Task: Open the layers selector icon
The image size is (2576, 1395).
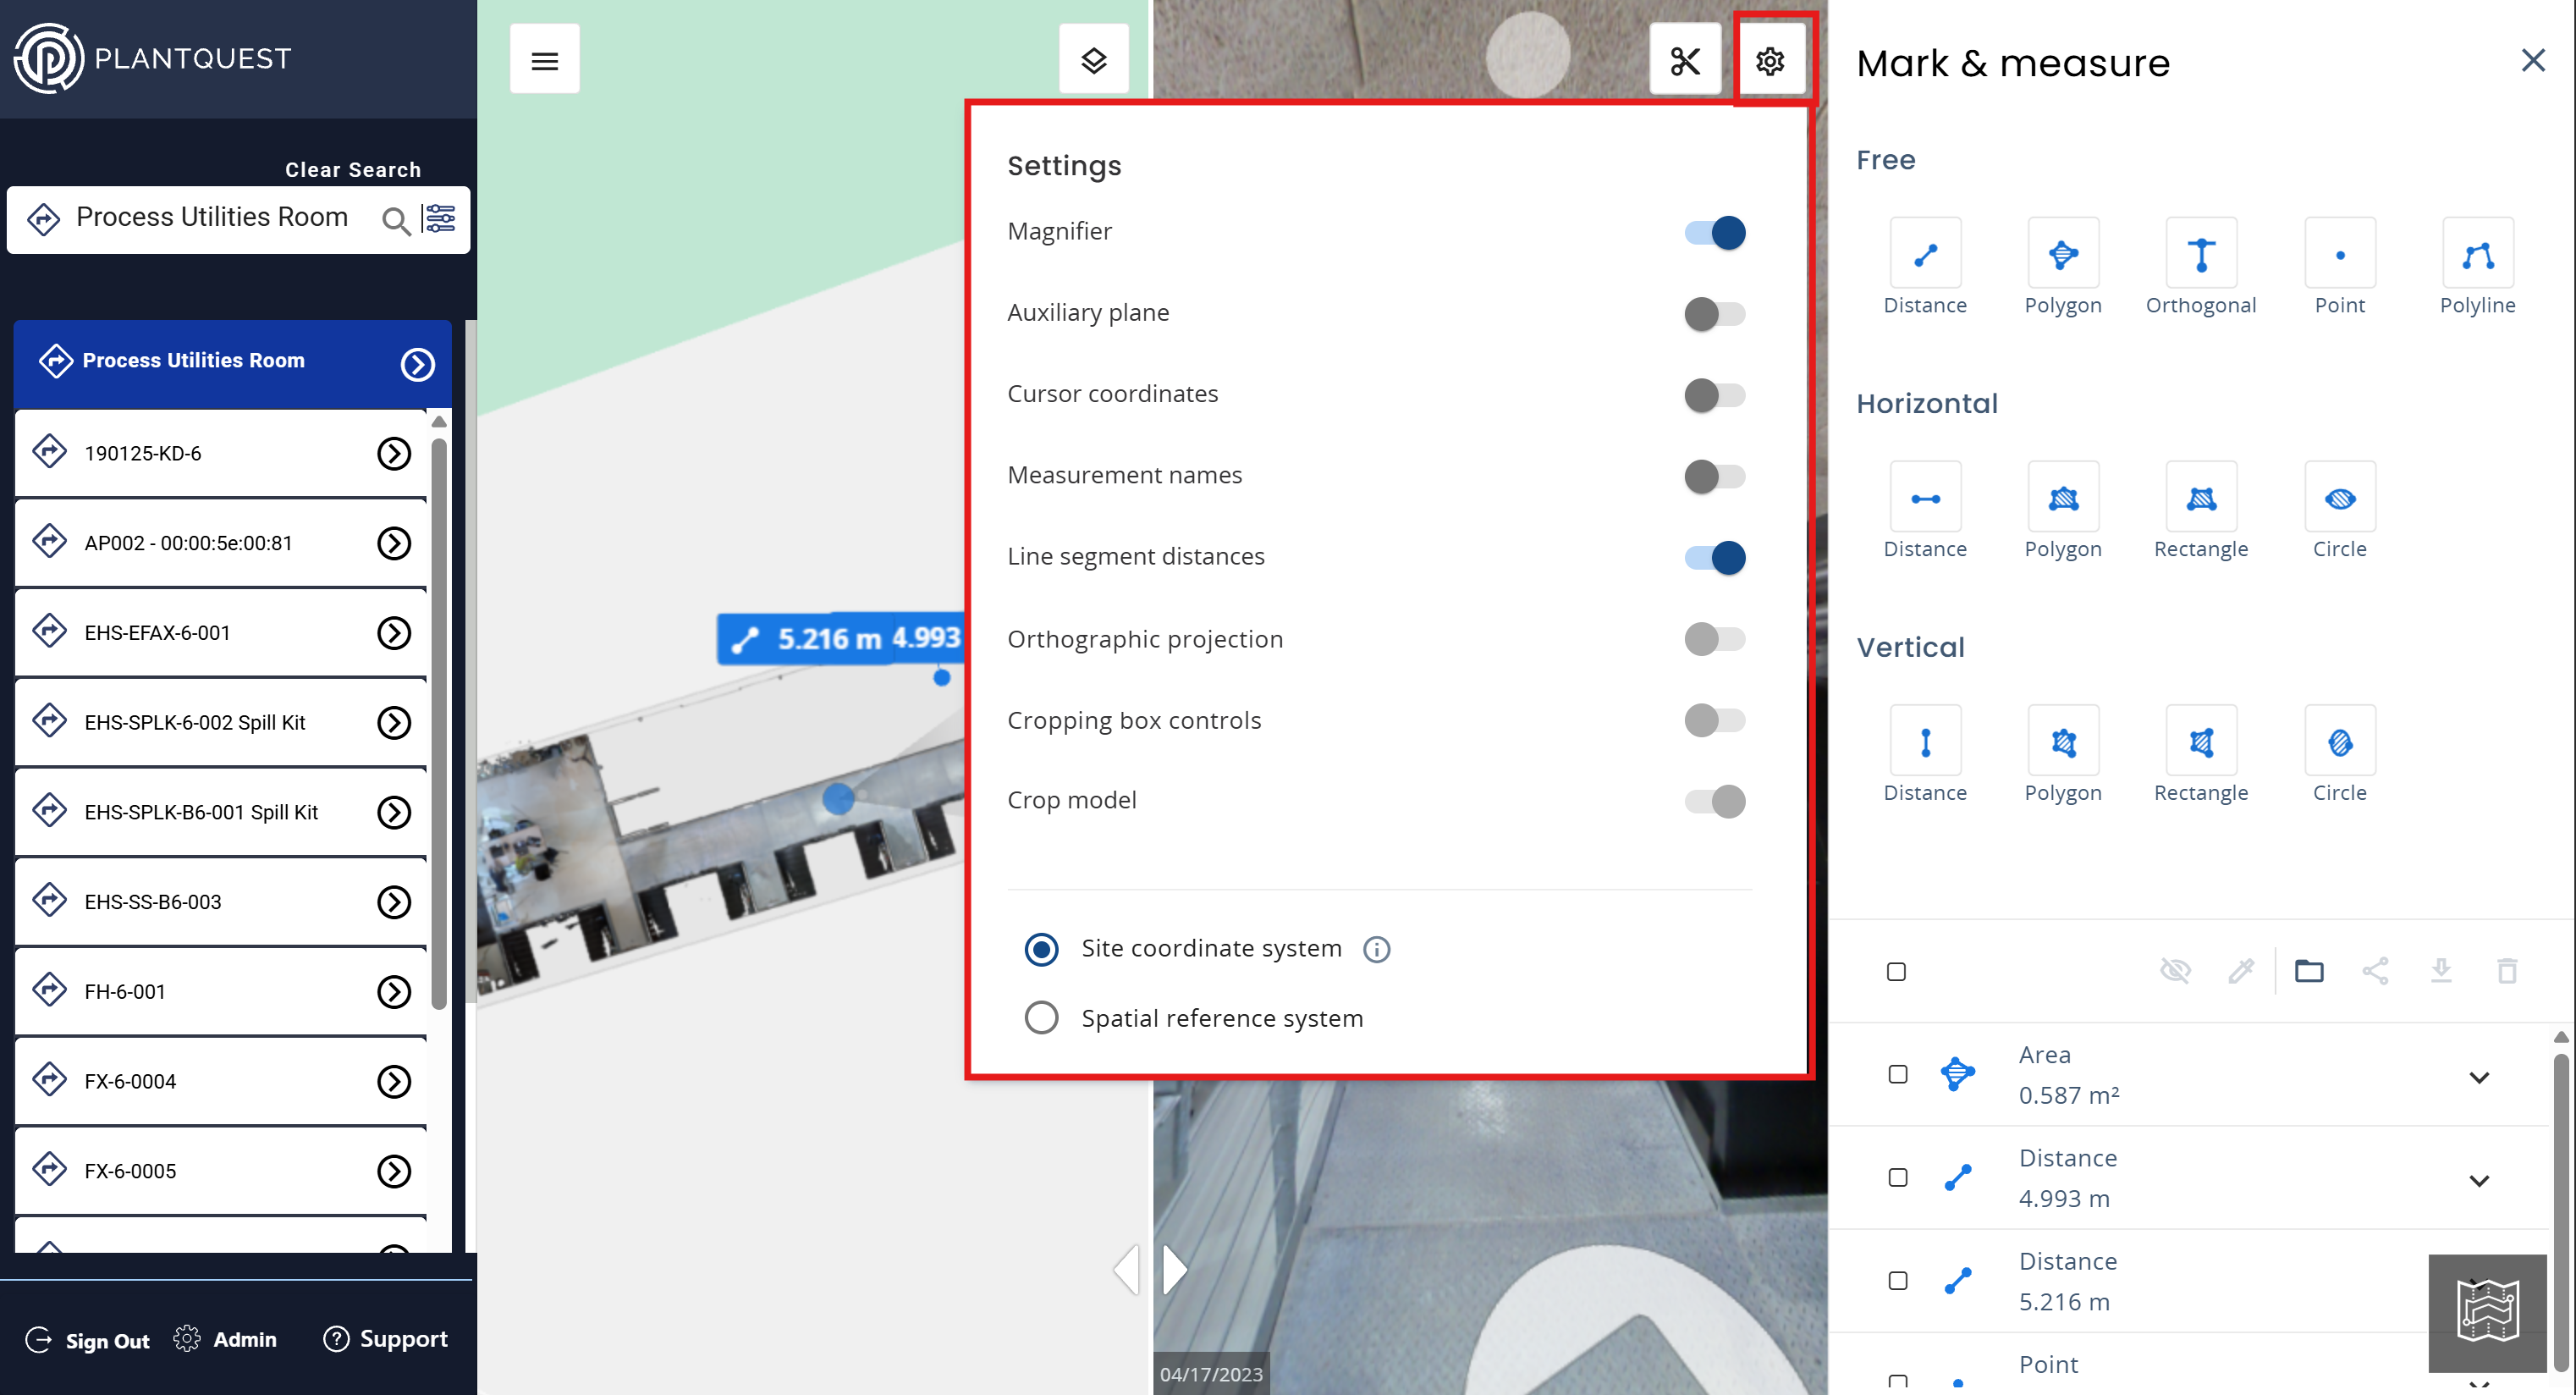Action: 1093,61
